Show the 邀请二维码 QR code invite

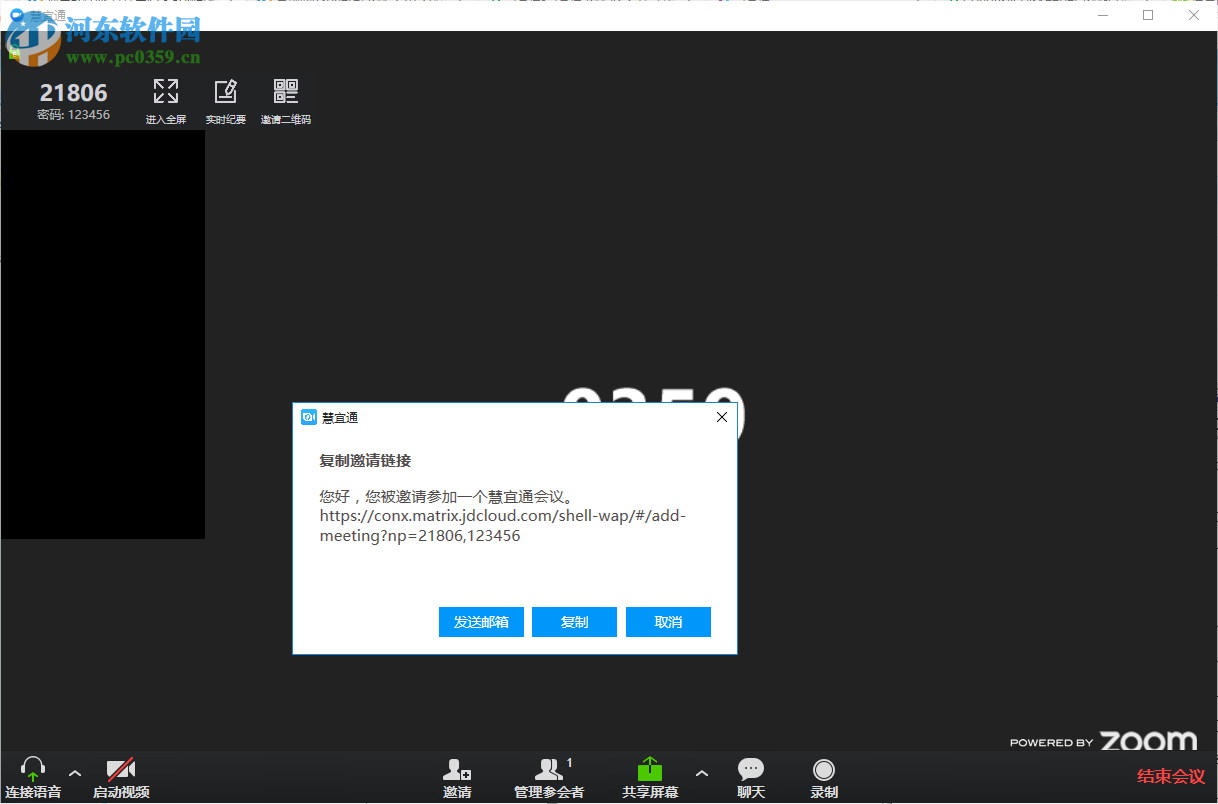coord(285,99)
